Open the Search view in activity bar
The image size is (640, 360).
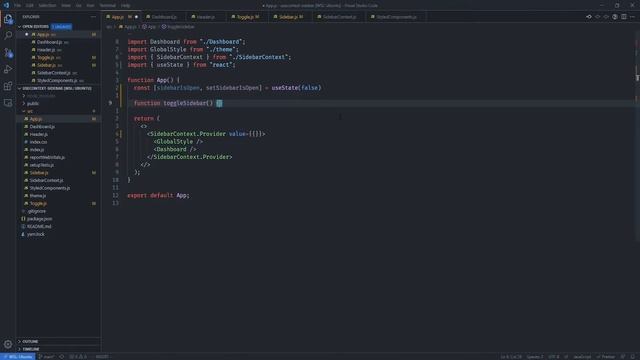tap(8, 36)
